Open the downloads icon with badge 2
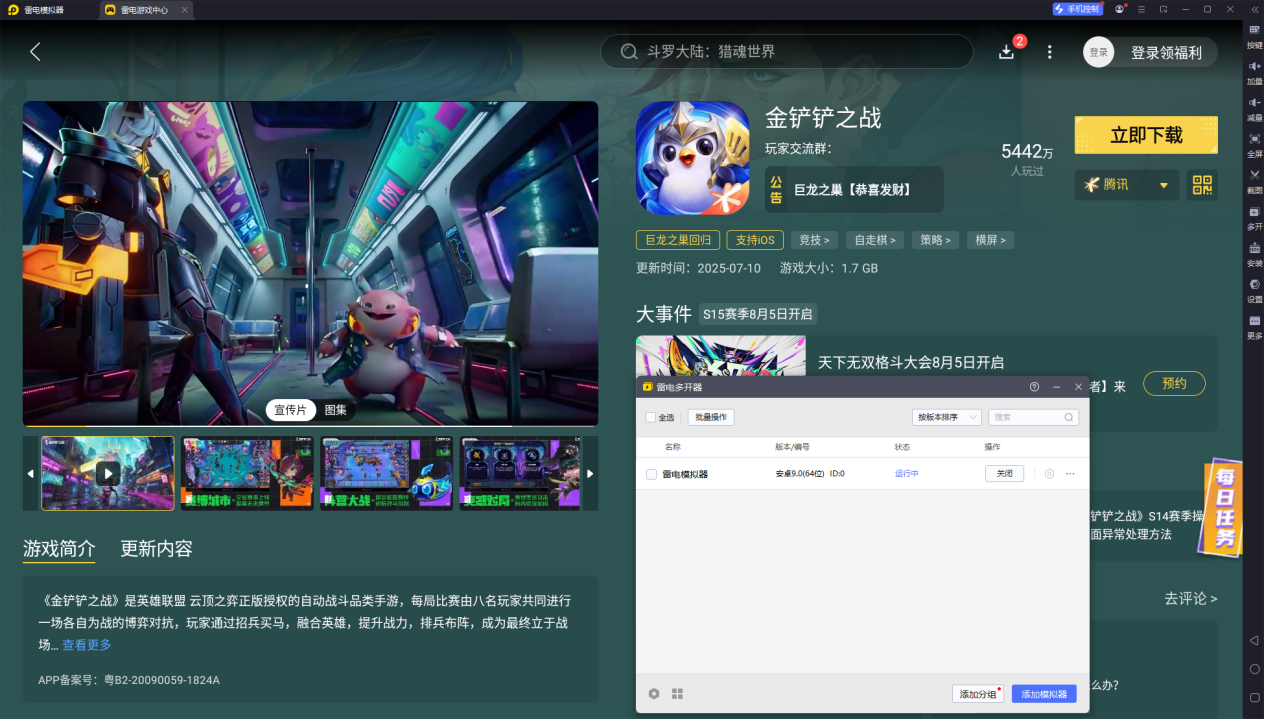This screenshot has width=1264, height=719. (1007, 52)
